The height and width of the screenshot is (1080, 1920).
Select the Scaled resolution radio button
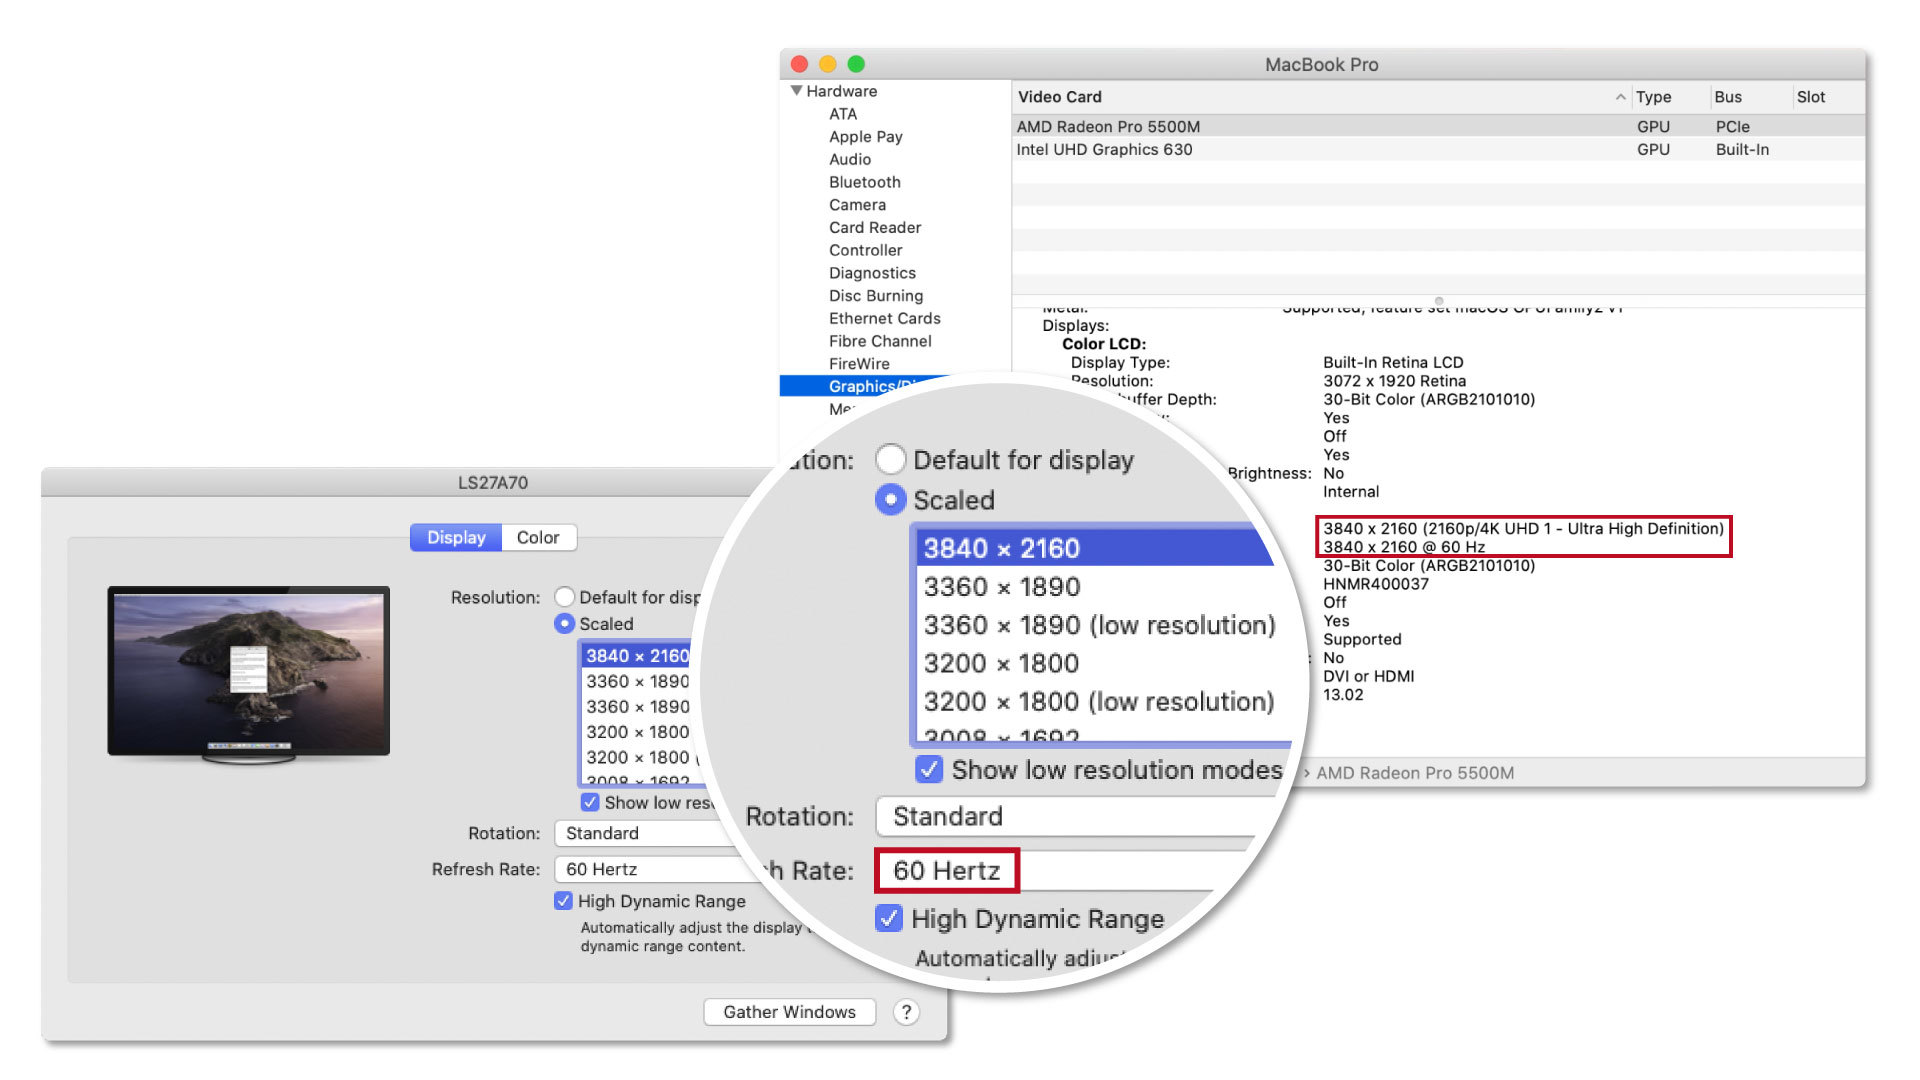tap(564, 624)
